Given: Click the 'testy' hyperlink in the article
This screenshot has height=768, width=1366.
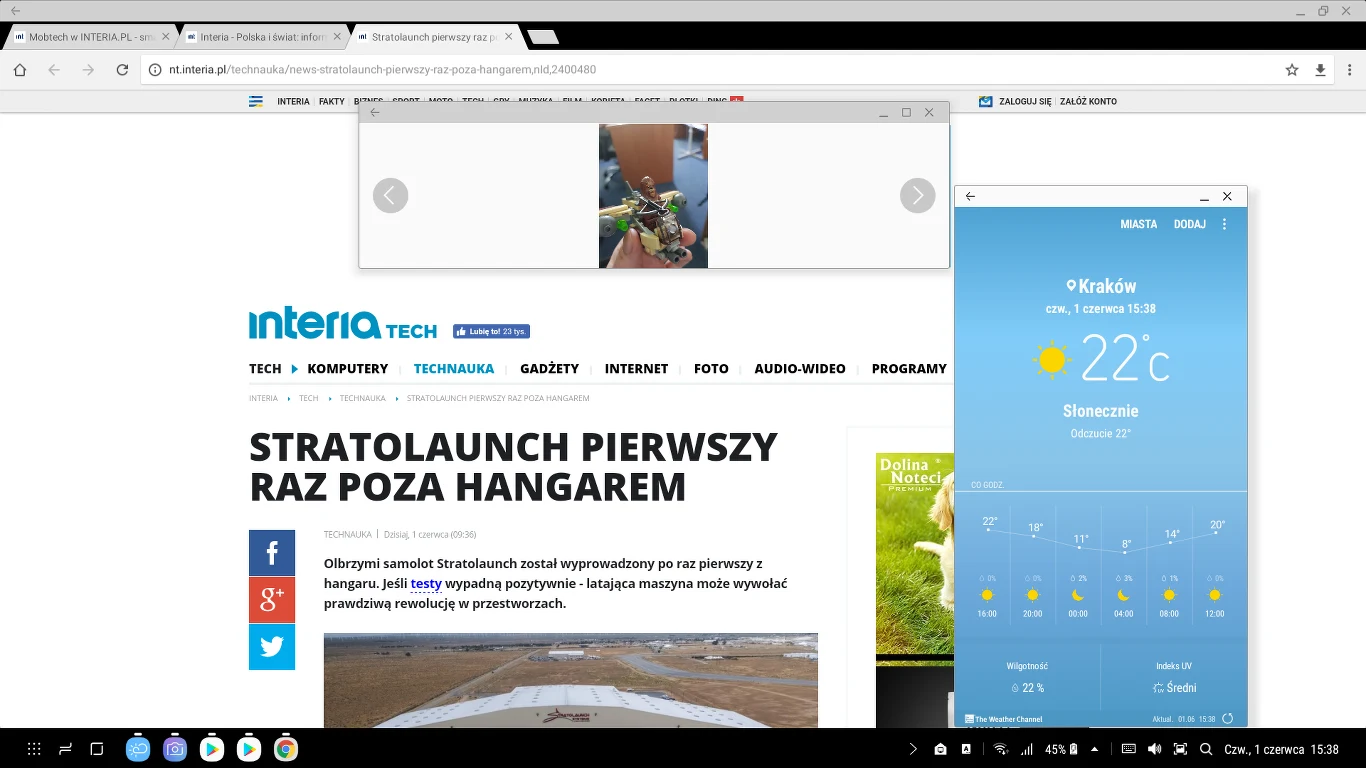Looking at the screenshot, I should (x=426, y=583).
